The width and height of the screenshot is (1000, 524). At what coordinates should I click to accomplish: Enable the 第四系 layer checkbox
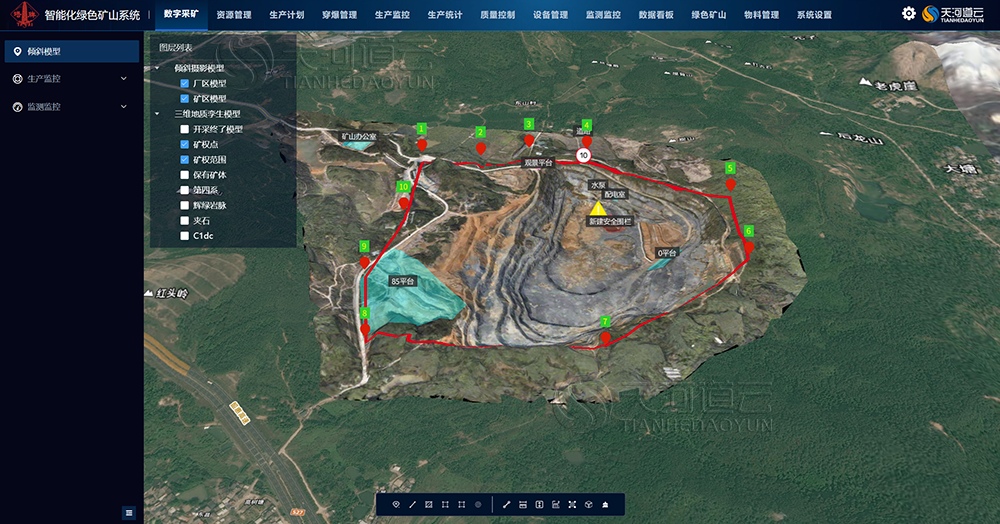(x=184, y=190)
